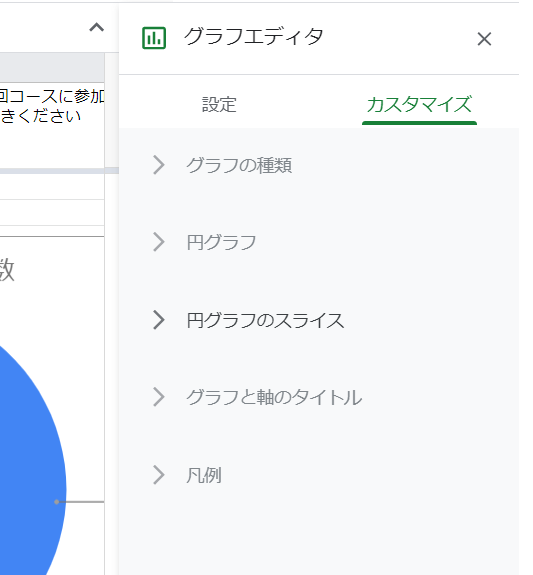
Task: Expand the グラフと軸のタイトル chevron
Action: pyautogui.click(x=158, y=397)
